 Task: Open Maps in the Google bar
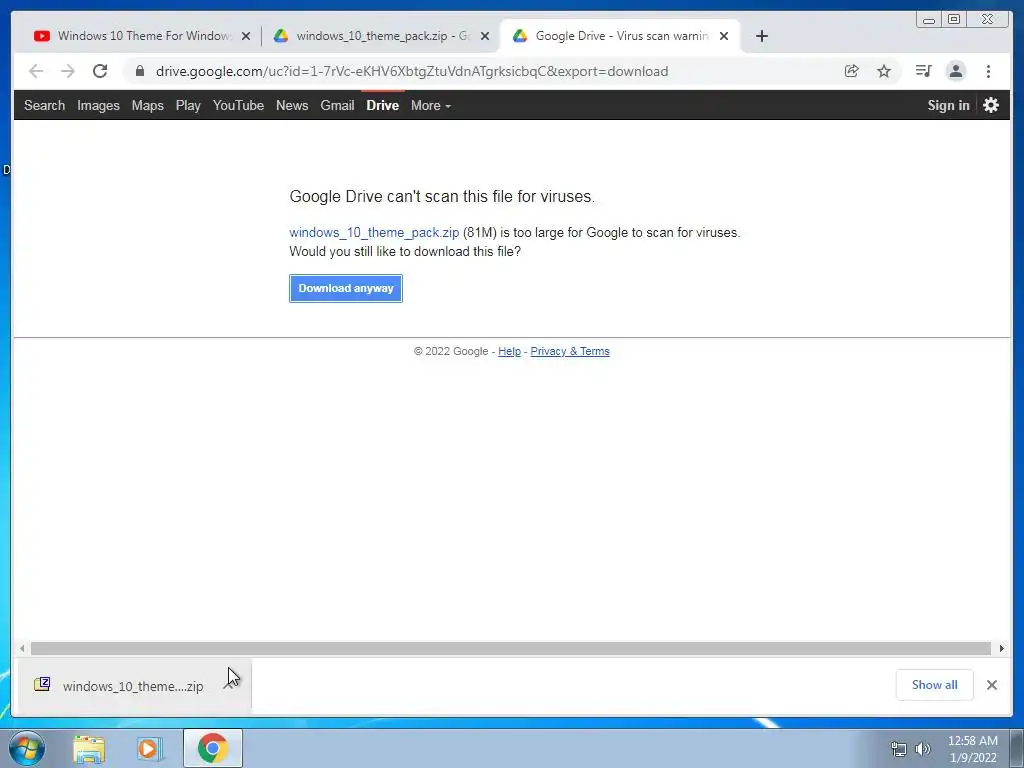[148, 105]
